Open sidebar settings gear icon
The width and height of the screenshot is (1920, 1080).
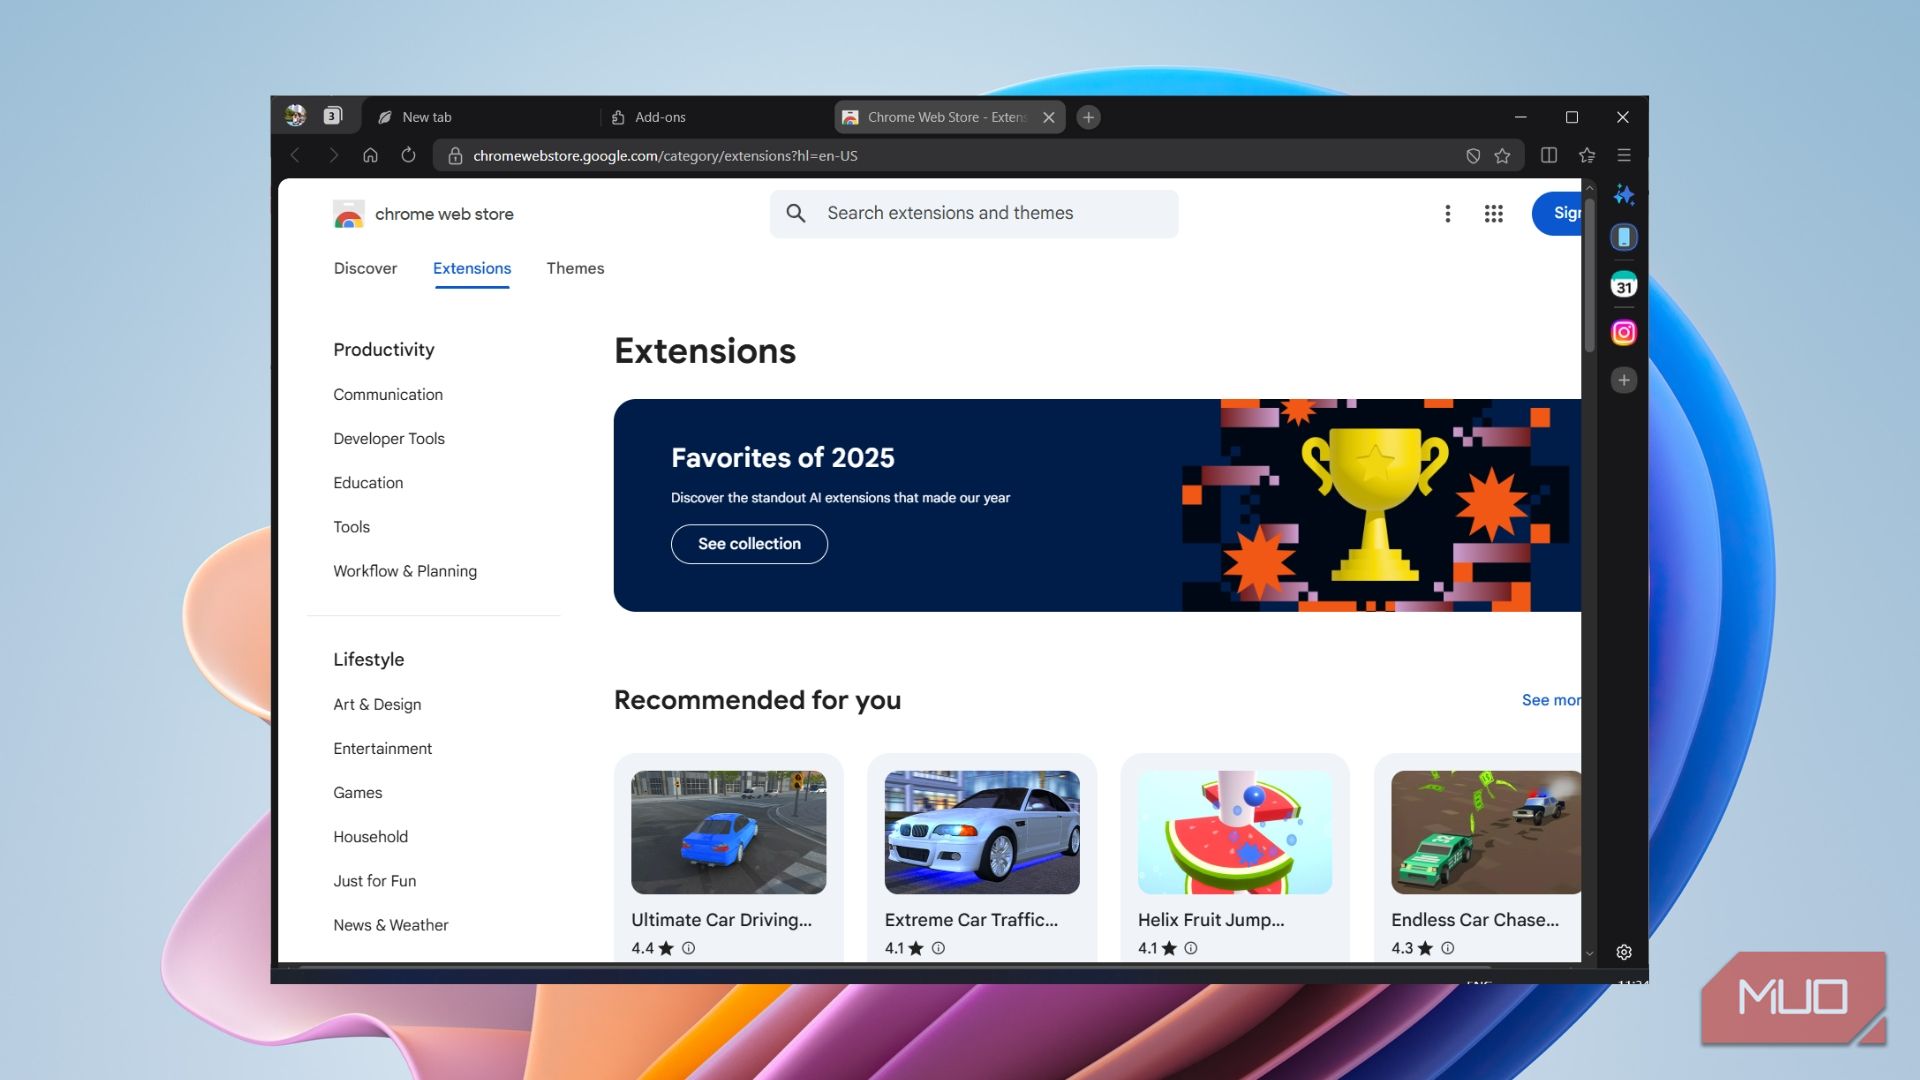(1624, 952)
